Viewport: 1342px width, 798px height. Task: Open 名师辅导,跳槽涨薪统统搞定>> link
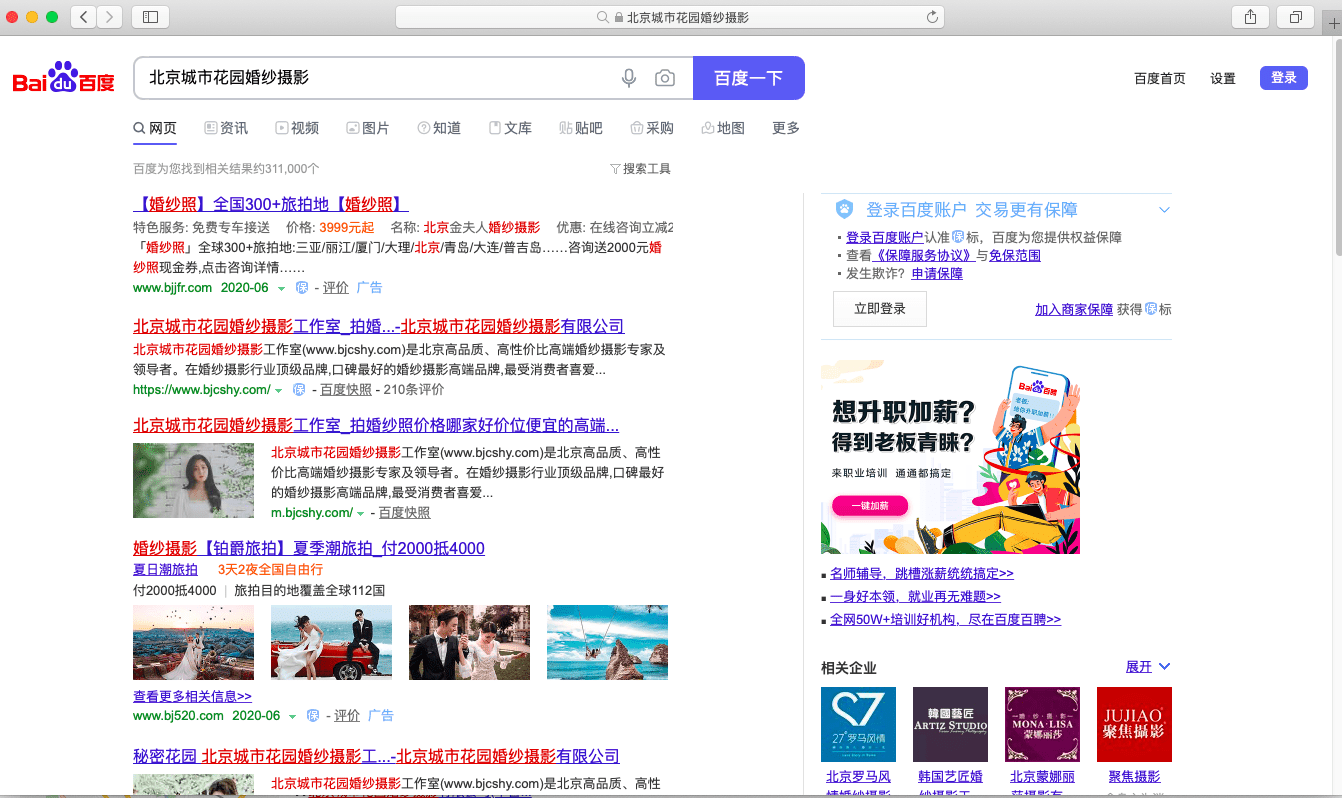click(x=922, y=574)
